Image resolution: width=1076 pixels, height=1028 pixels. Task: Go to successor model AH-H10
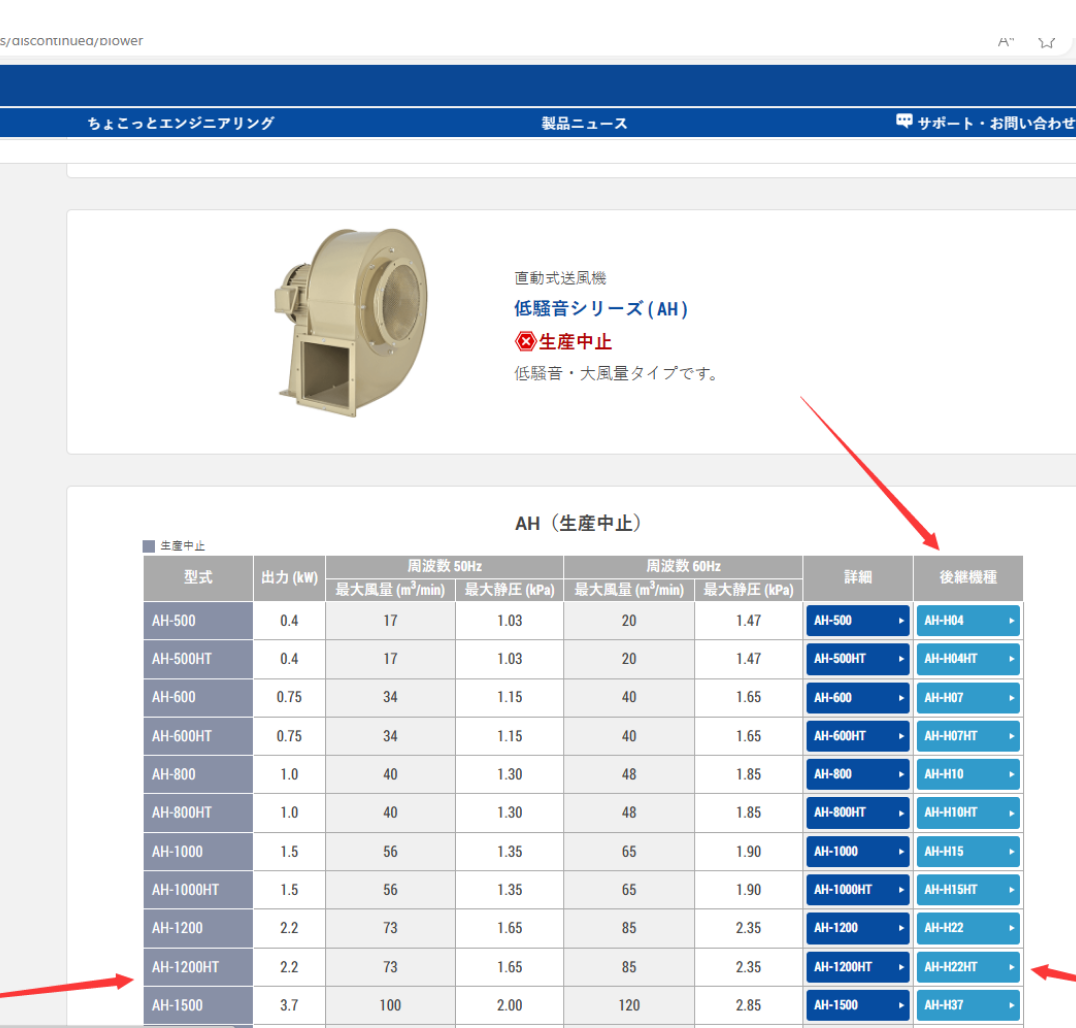967,774
